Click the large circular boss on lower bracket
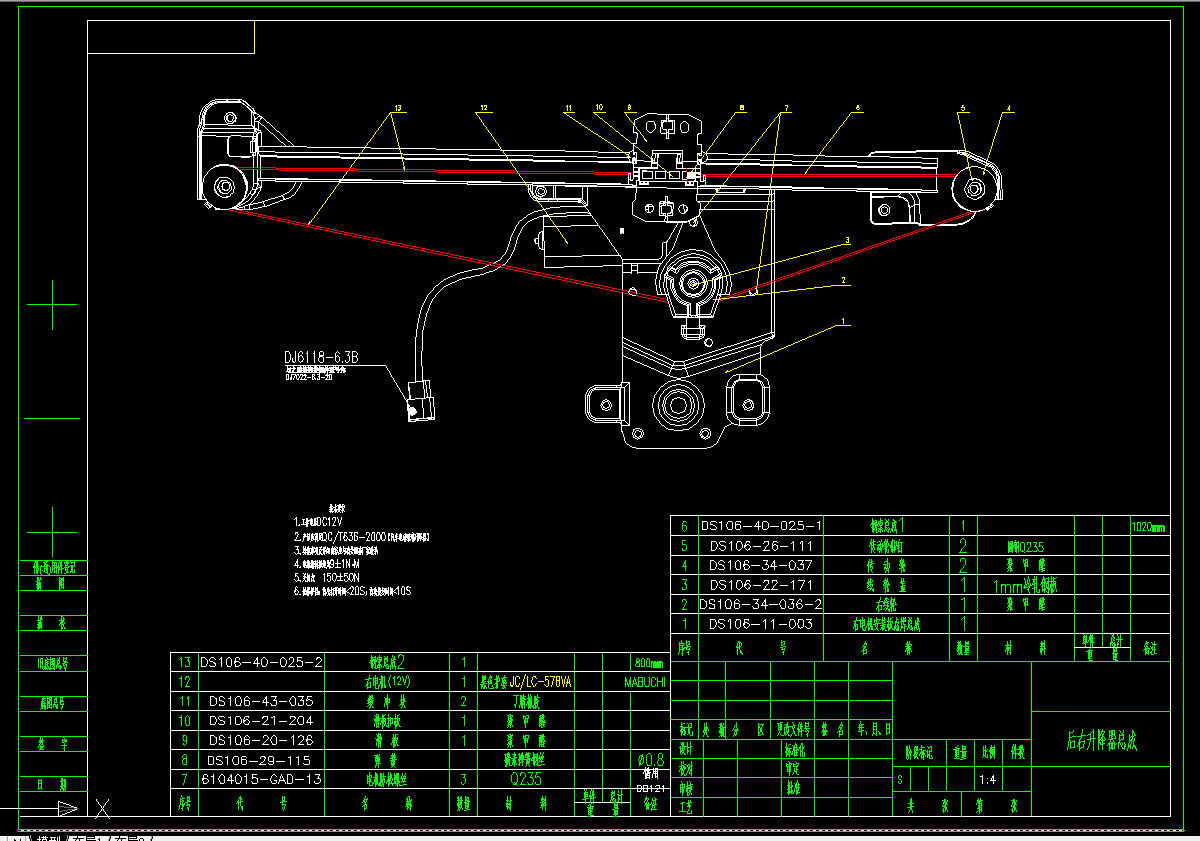The image size is (1200, 841). (677, 405)
